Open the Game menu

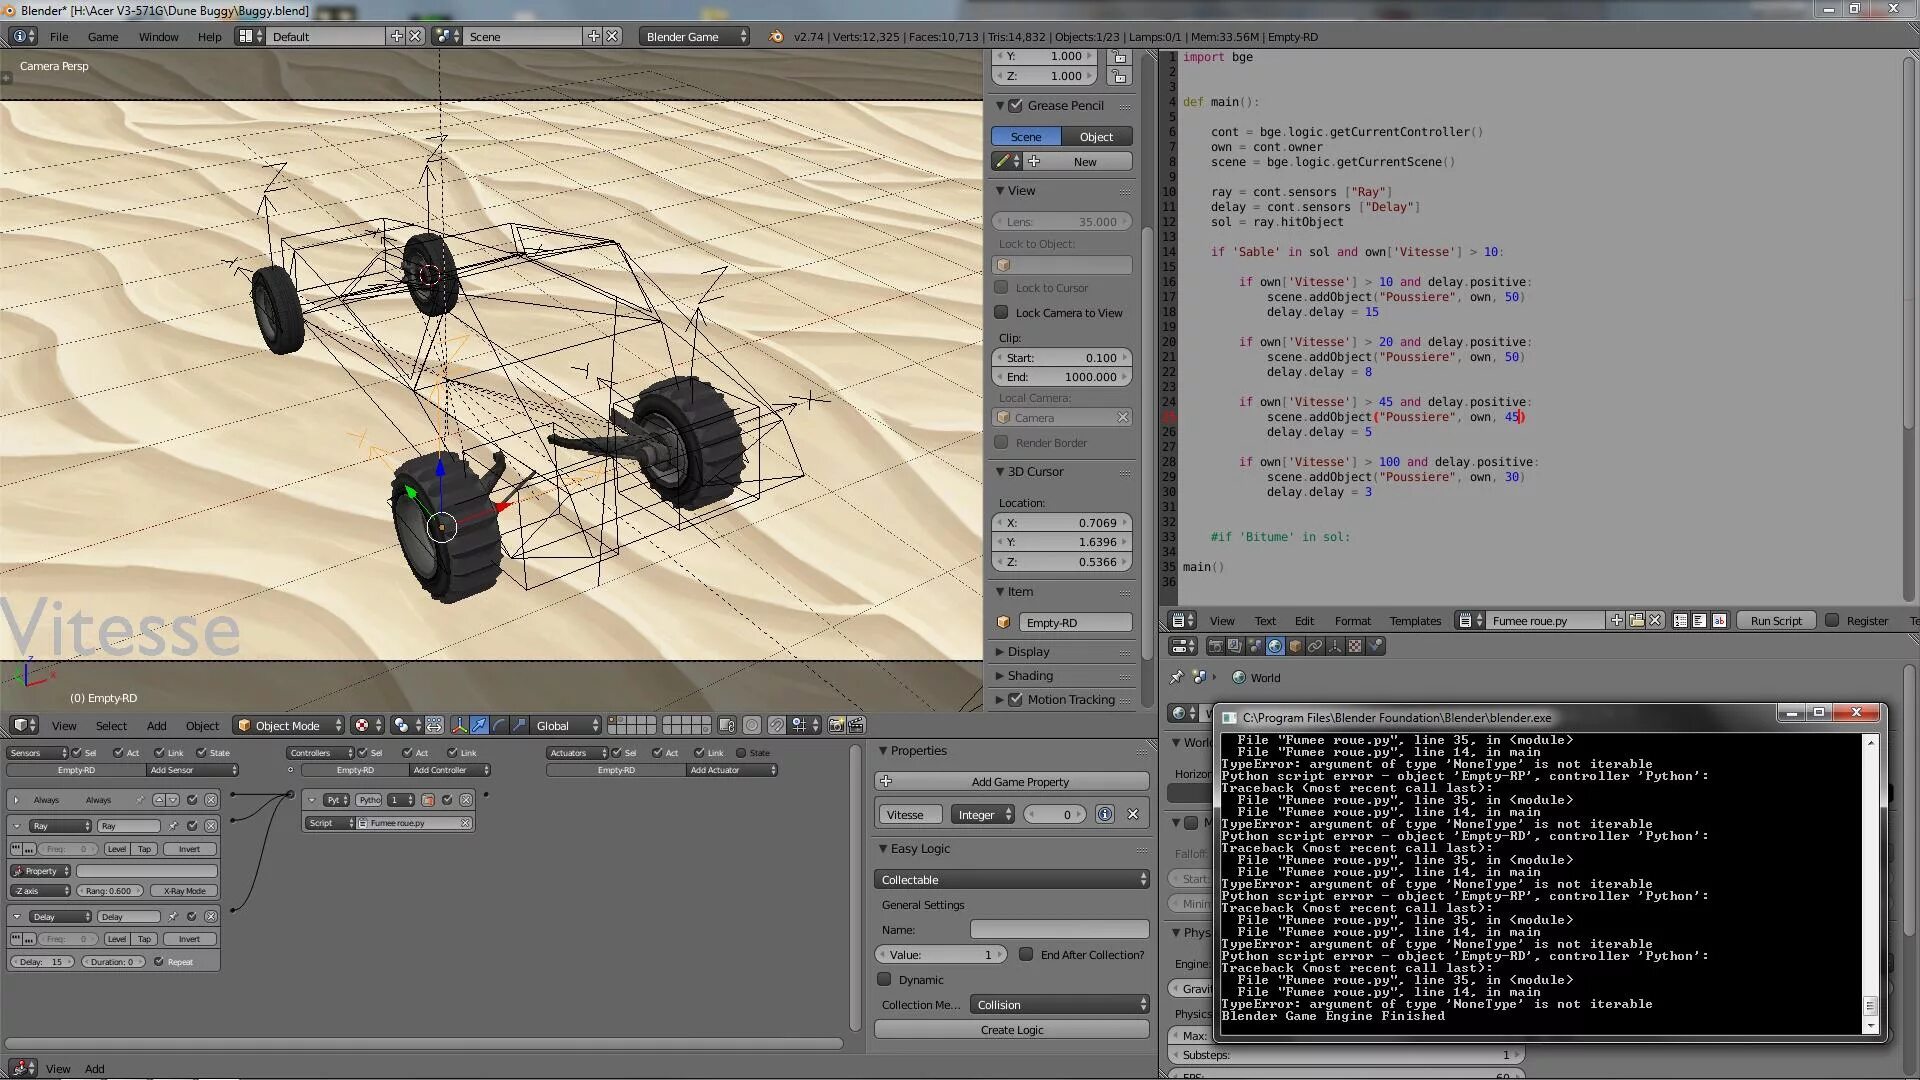tap(103, 37)
